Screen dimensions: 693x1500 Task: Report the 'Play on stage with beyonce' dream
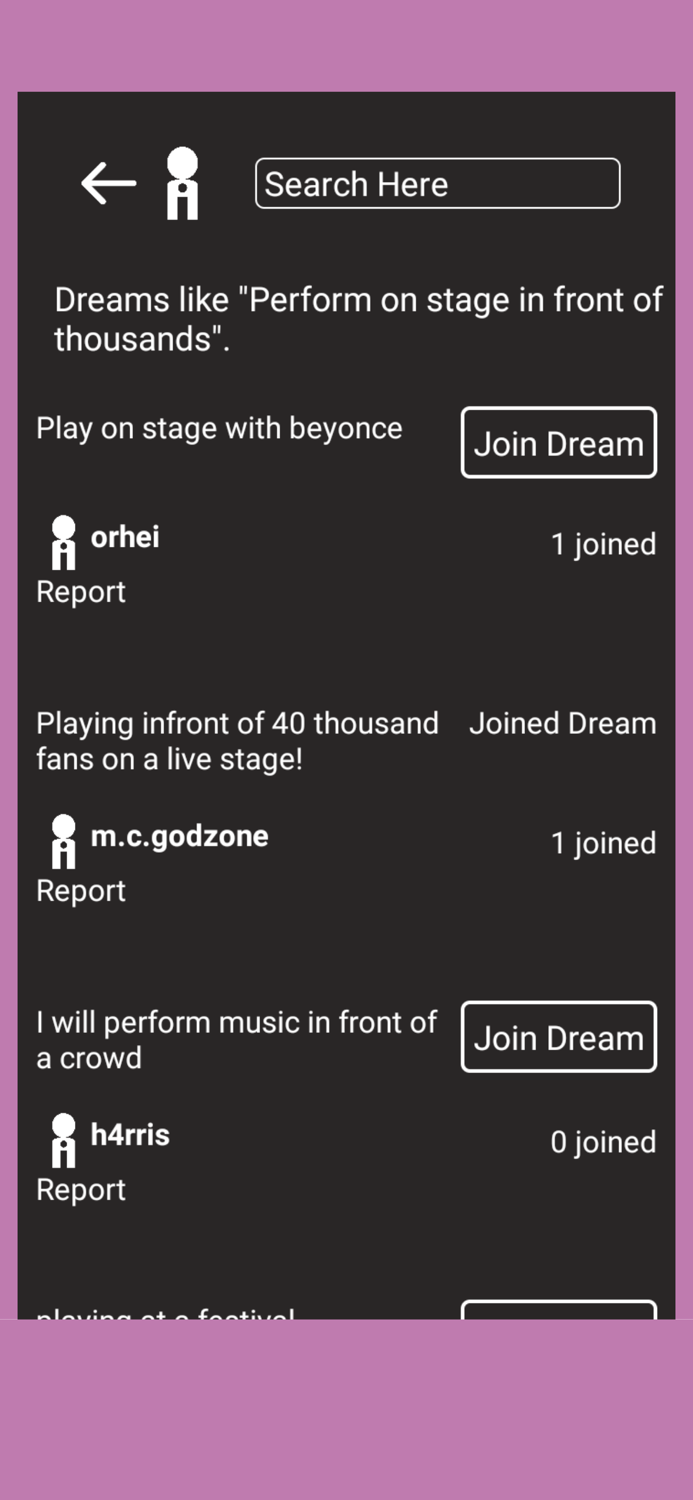(x=80, y=591)
